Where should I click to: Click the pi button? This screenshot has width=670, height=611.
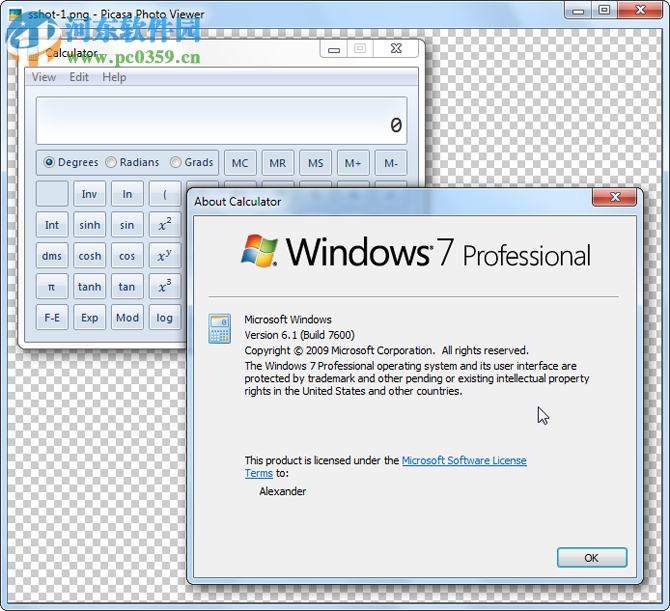[52, 286]
